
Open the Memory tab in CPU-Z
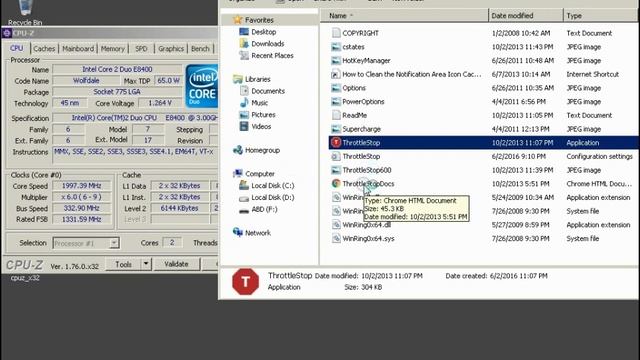[113, 49]
